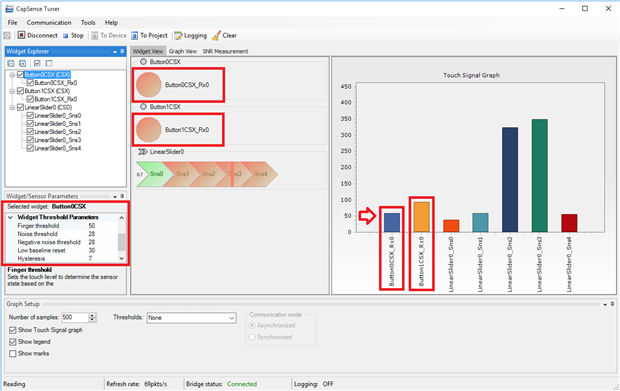Pin the Graph Setup panel
The height and width of the screenshot is (391, 620).
(612, 304)
